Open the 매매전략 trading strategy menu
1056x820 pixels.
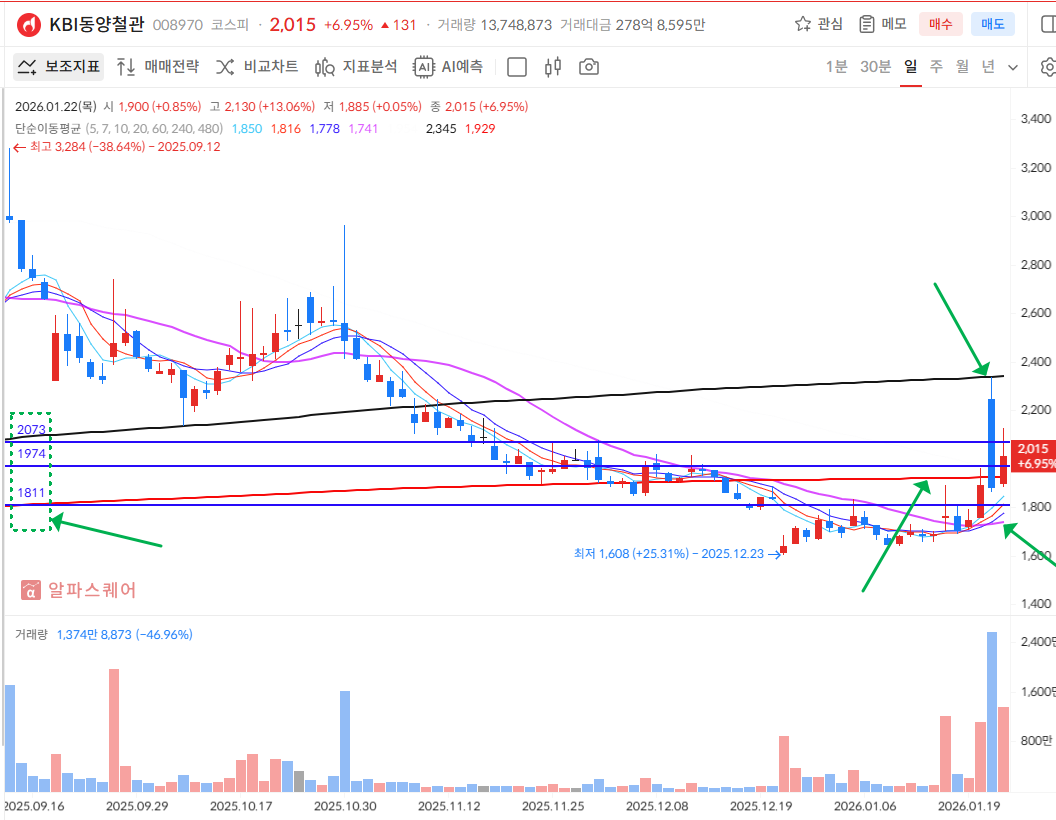coord(157,67)
